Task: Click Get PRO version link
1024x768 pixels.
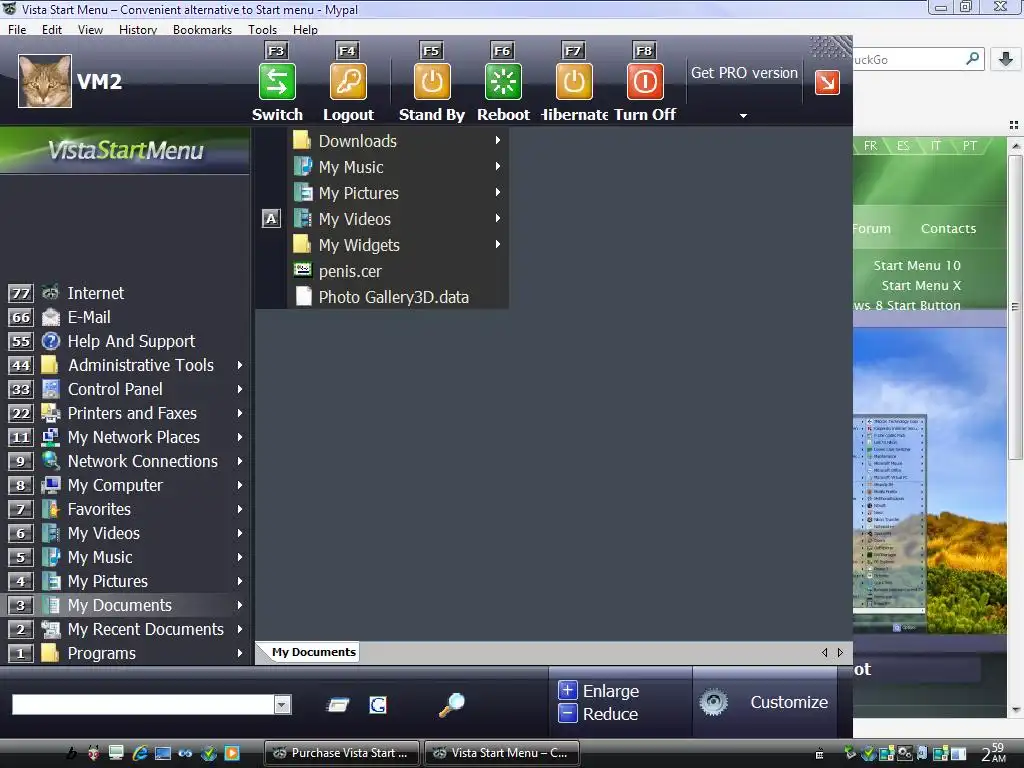Action: tap(744, 73)
